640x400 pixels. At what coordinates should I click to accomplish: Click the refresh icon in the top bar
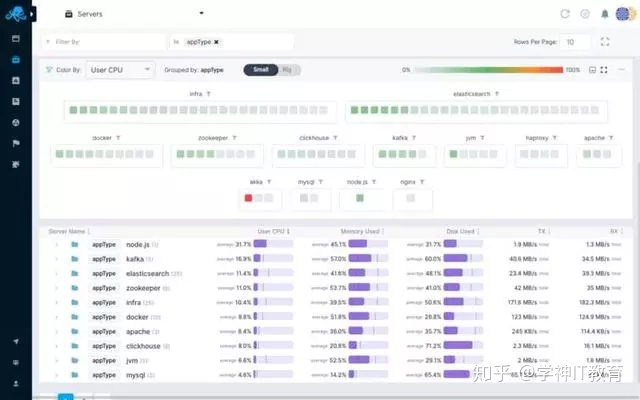click(565, 14)
